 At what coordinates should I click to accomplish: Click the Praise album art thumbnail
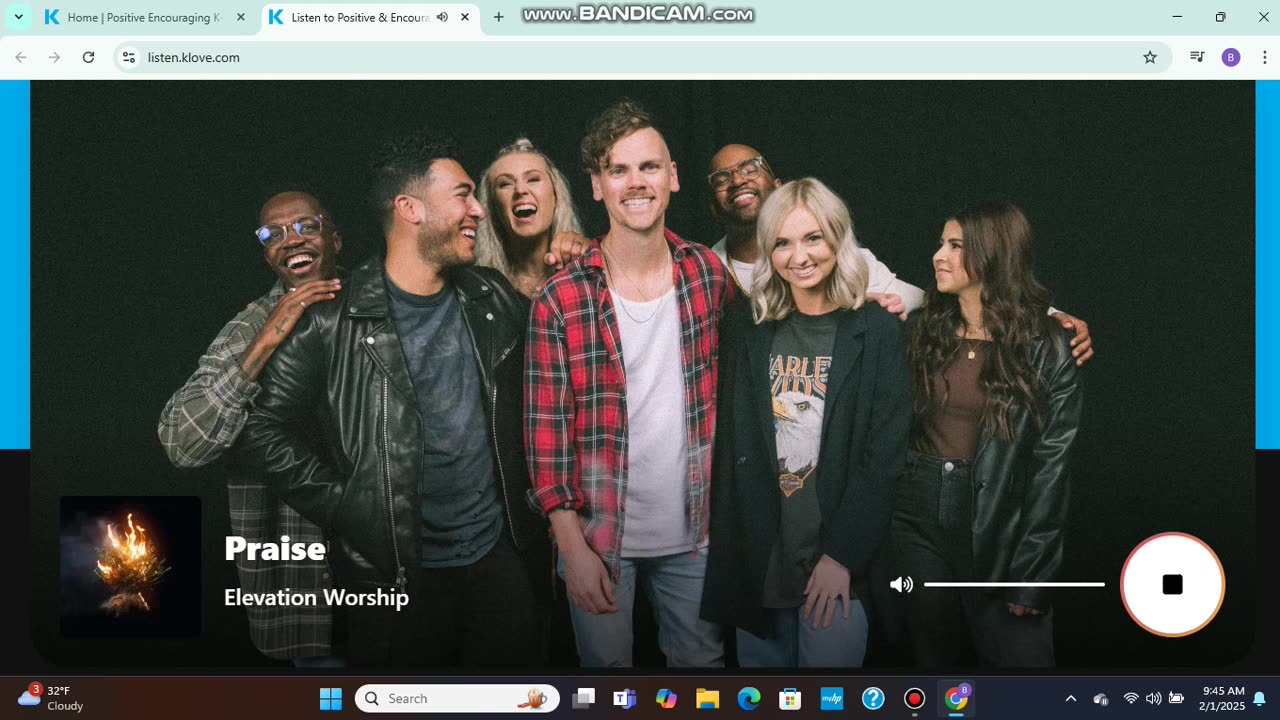131,566
